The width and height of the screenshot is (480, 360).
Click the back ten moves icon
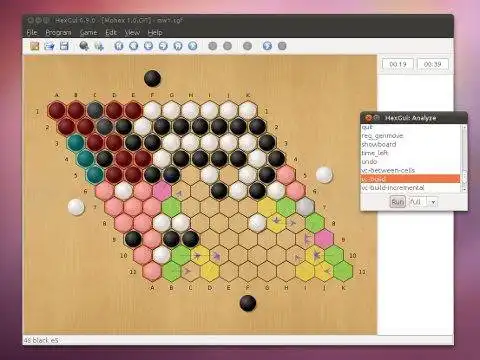point(134,46)
